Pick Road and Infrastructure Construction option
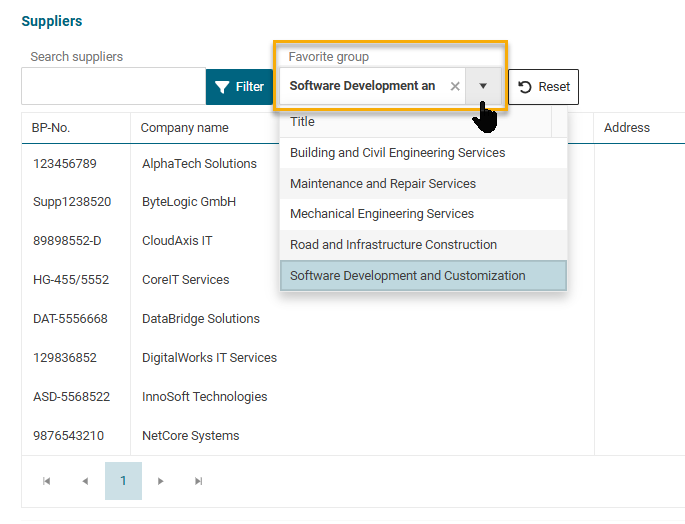Image resolution: width=685 pixels, height=524 pixels. pyautogui.click(x=393, y=245)
